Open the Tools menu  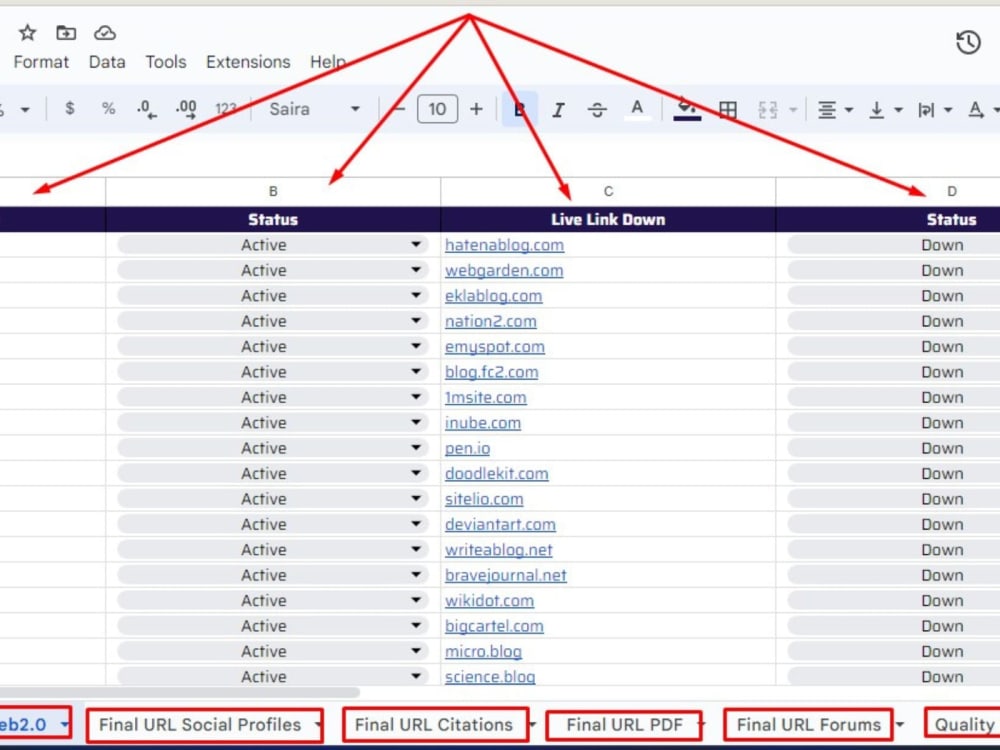[166, 62]
